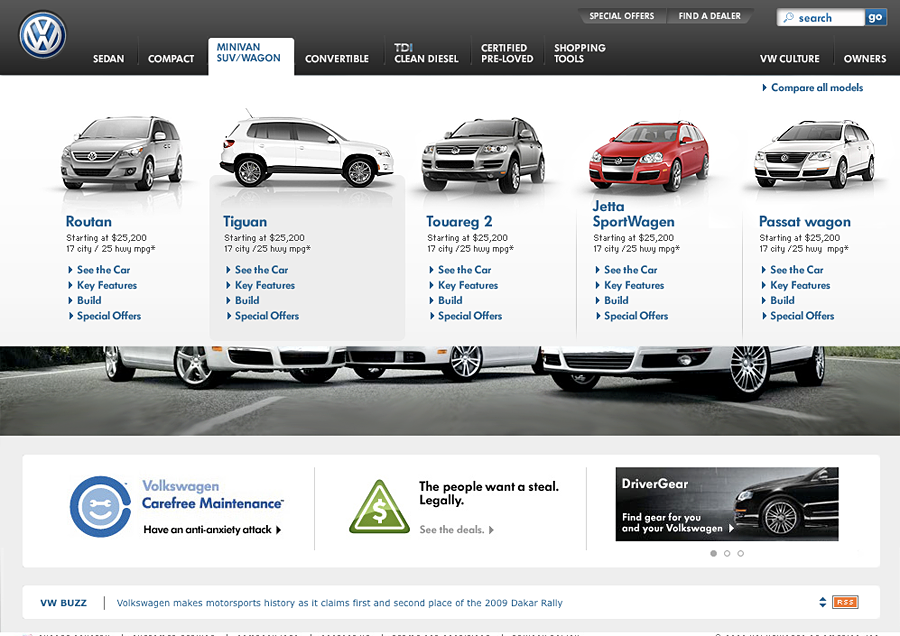The image size is (900, 636).
Task: Select the second carousel dot
Action: (x=727, y=553)
